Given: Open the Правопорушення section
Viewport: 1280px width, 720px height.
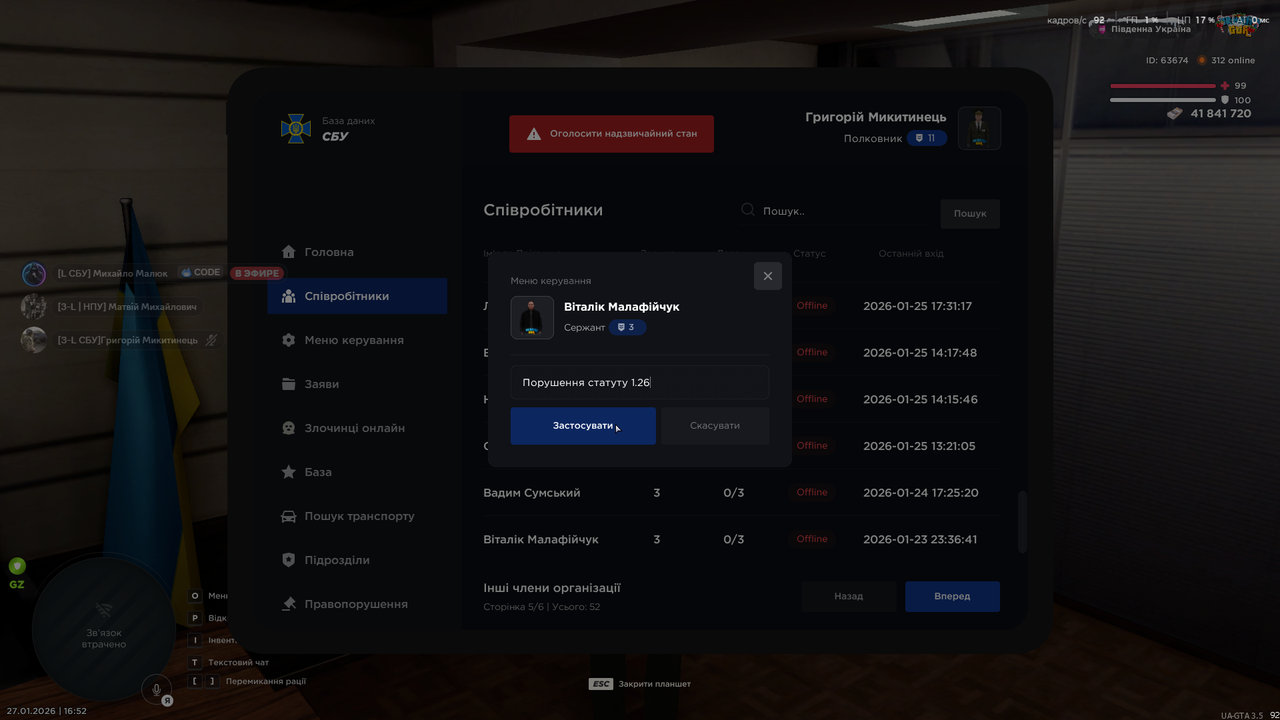Looking at the screenshot, I should tap(357, 604).
